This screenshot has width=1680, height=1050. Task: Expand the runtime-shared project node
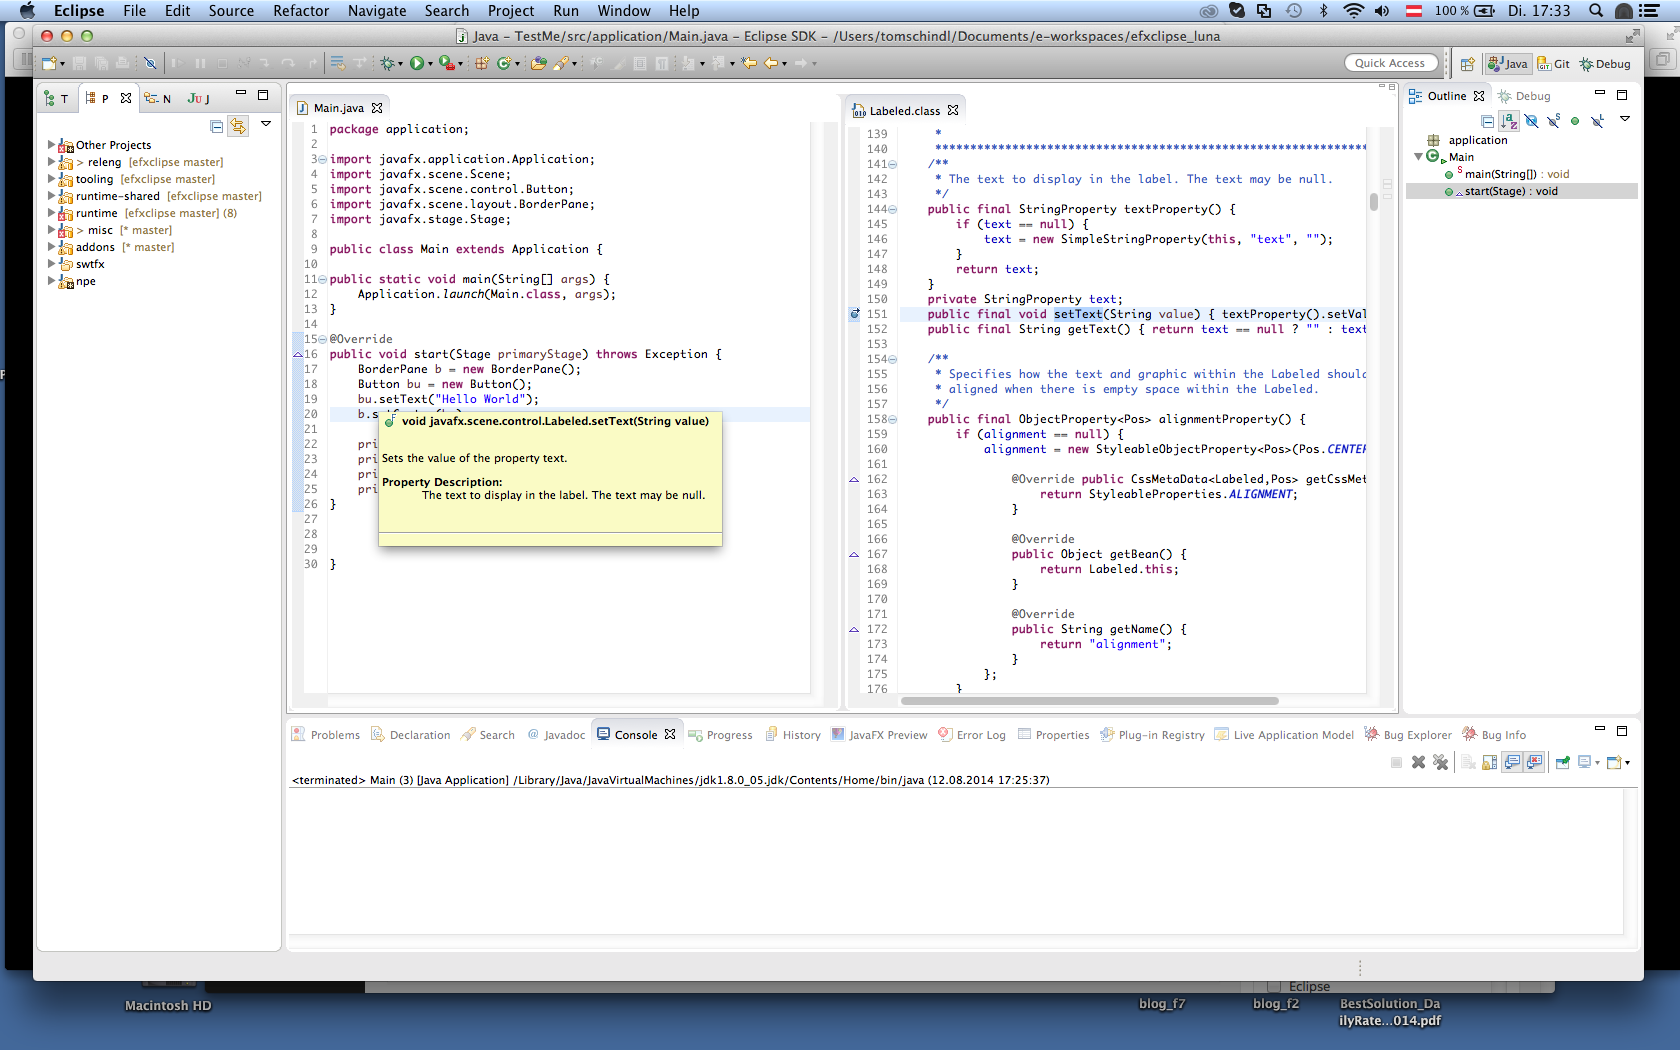click(51, 196)
